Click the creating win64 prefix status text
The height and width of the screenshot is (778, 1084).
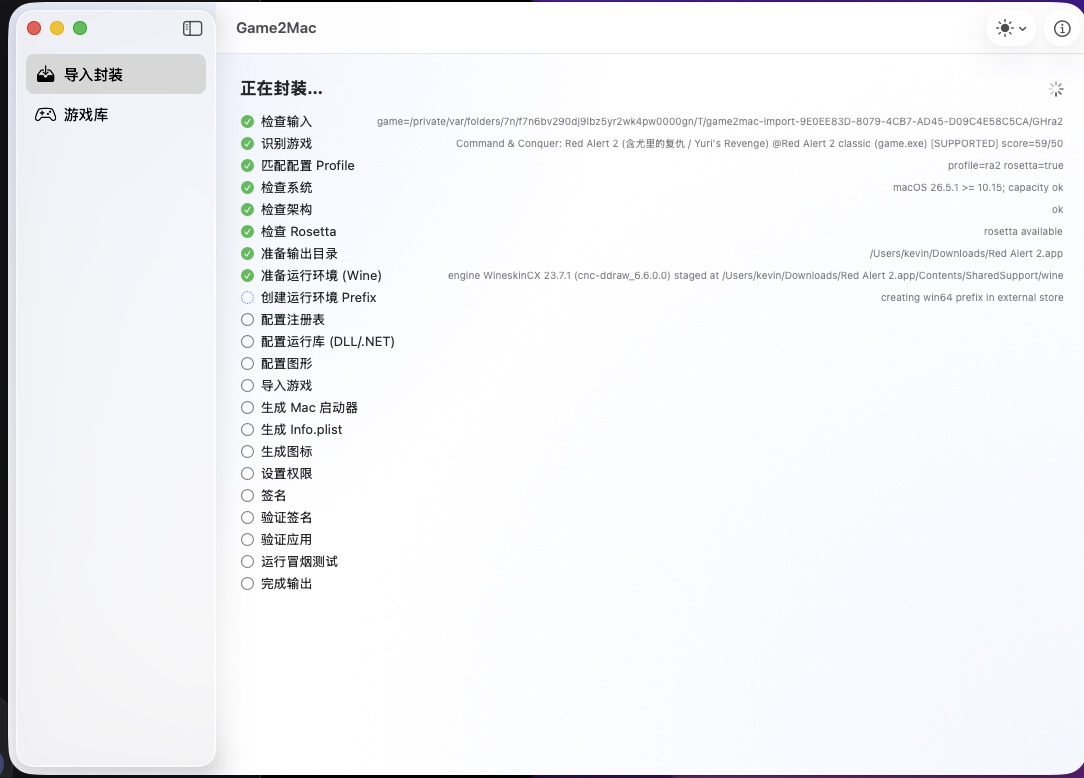(972, 297)
